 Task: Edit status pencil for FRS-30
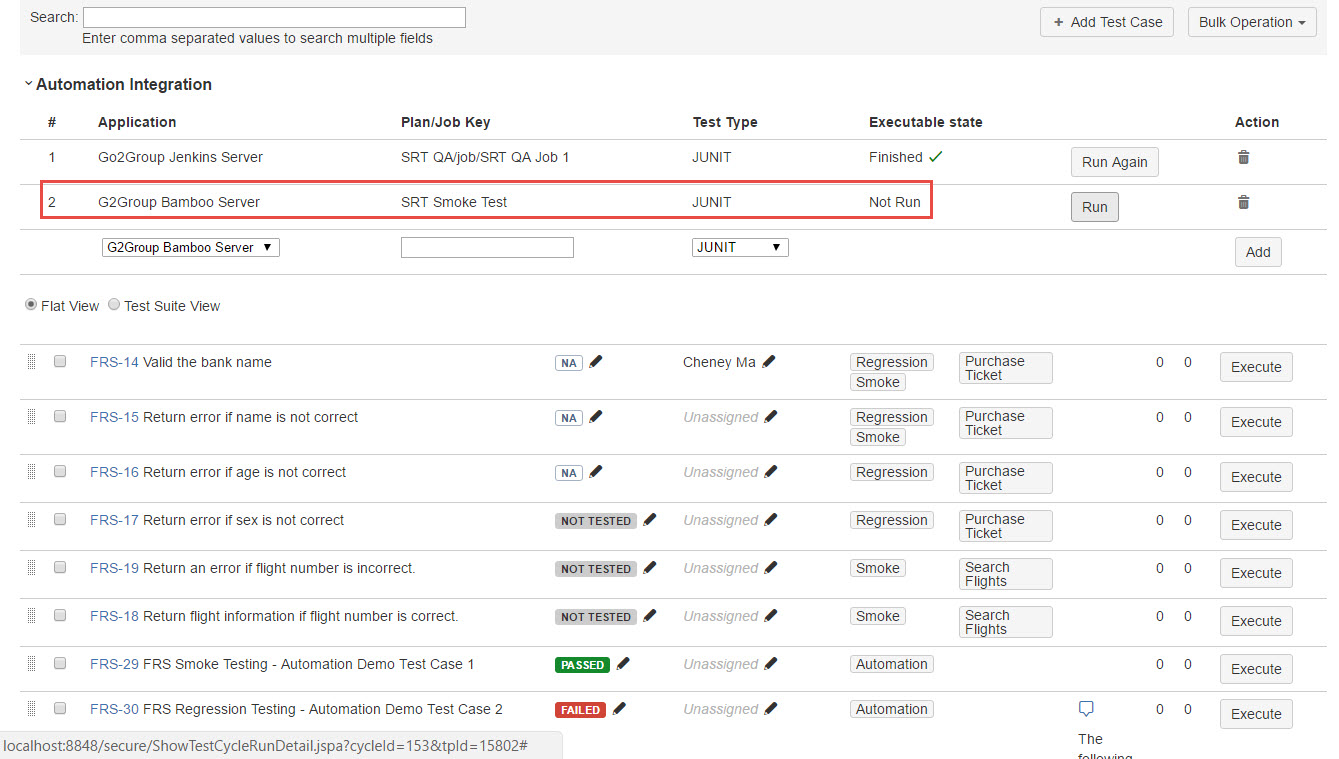pyautogui.click(x=619, y=709)
